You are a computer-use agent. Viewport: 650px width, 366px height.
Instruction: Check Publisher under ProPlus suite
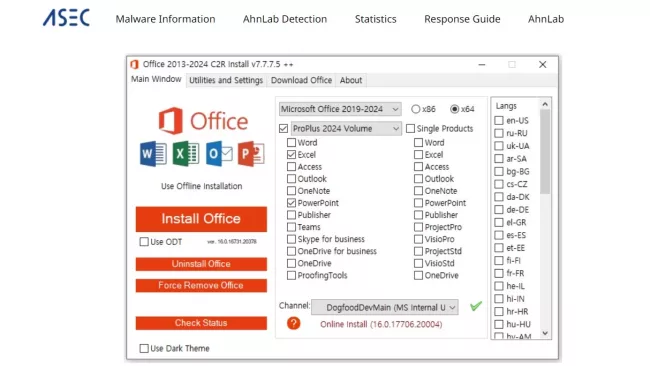pyautogui.click(x=291, y=215)
